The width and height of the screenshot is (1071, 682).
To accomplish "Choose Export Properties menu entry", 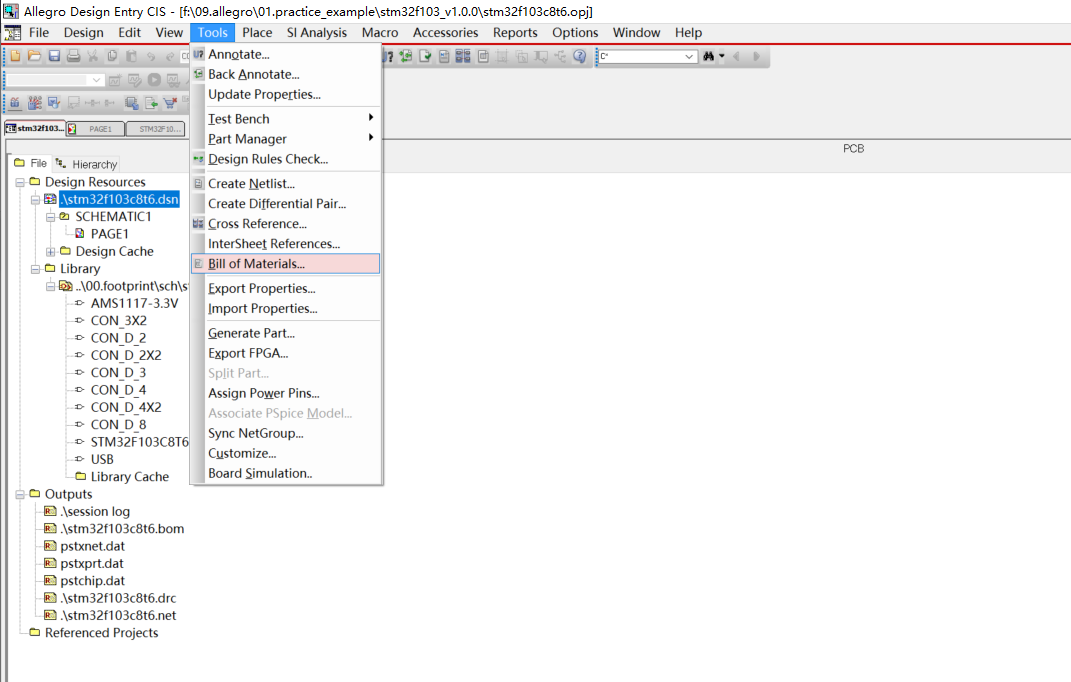I will (286, 288).
